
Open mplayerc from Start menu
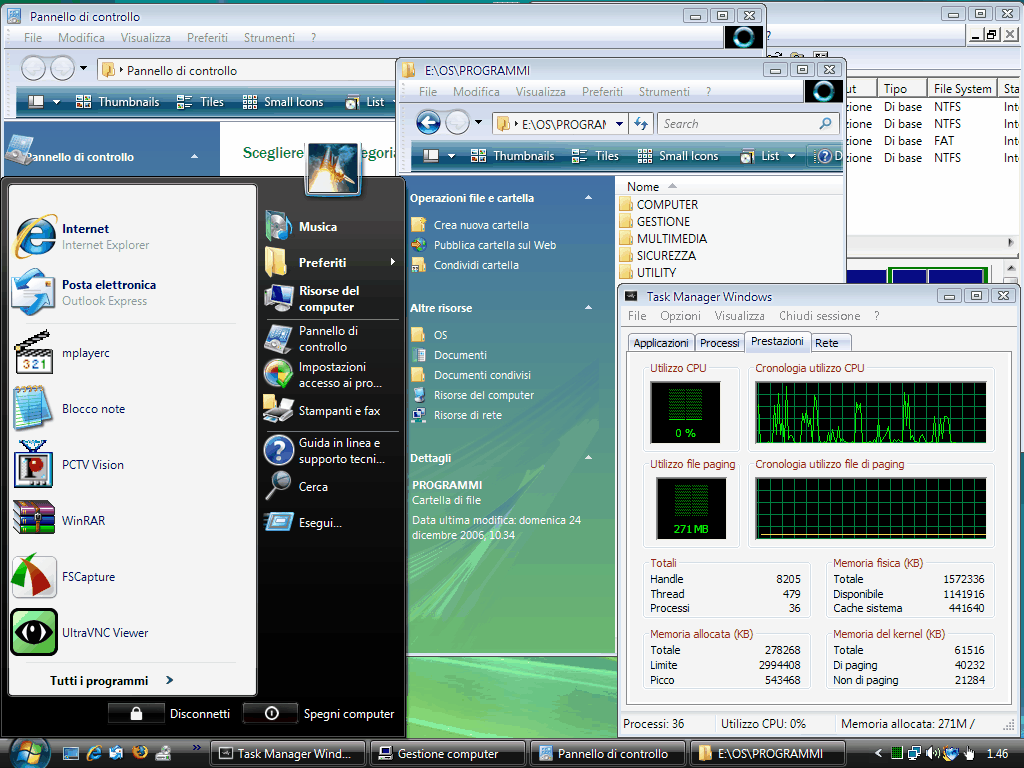[62, 353]
